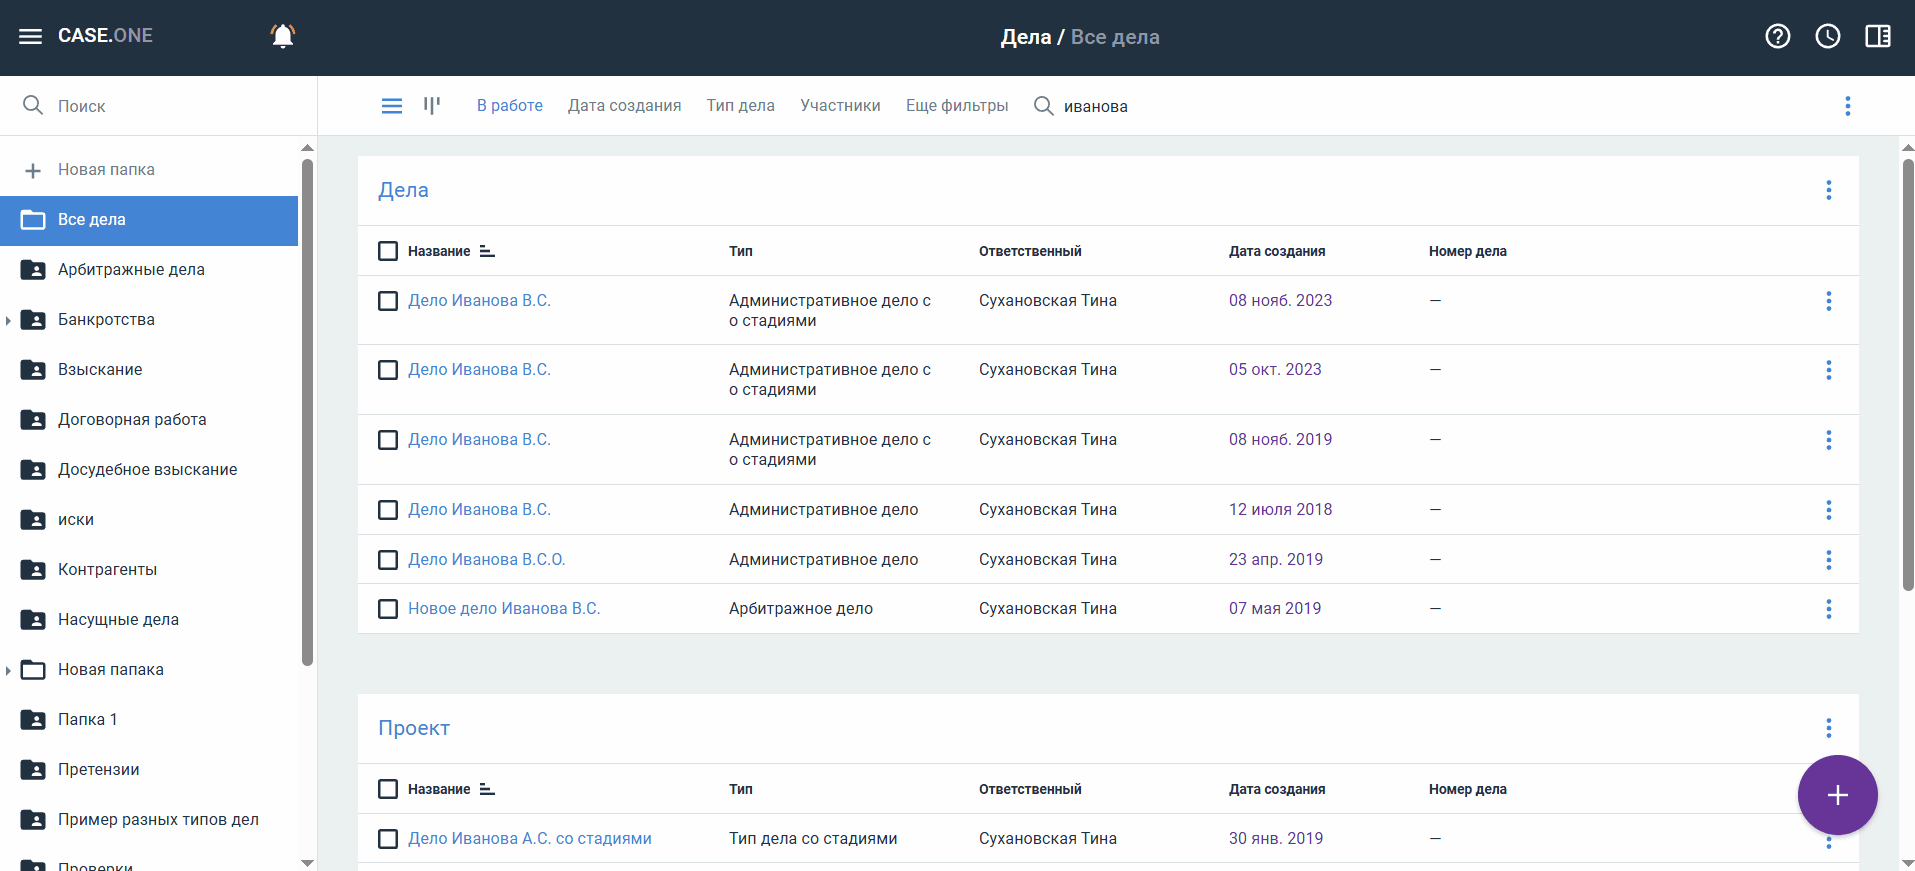
Task: Click the sort icon beside Название in Дела
Action: [x=487, y=251]
